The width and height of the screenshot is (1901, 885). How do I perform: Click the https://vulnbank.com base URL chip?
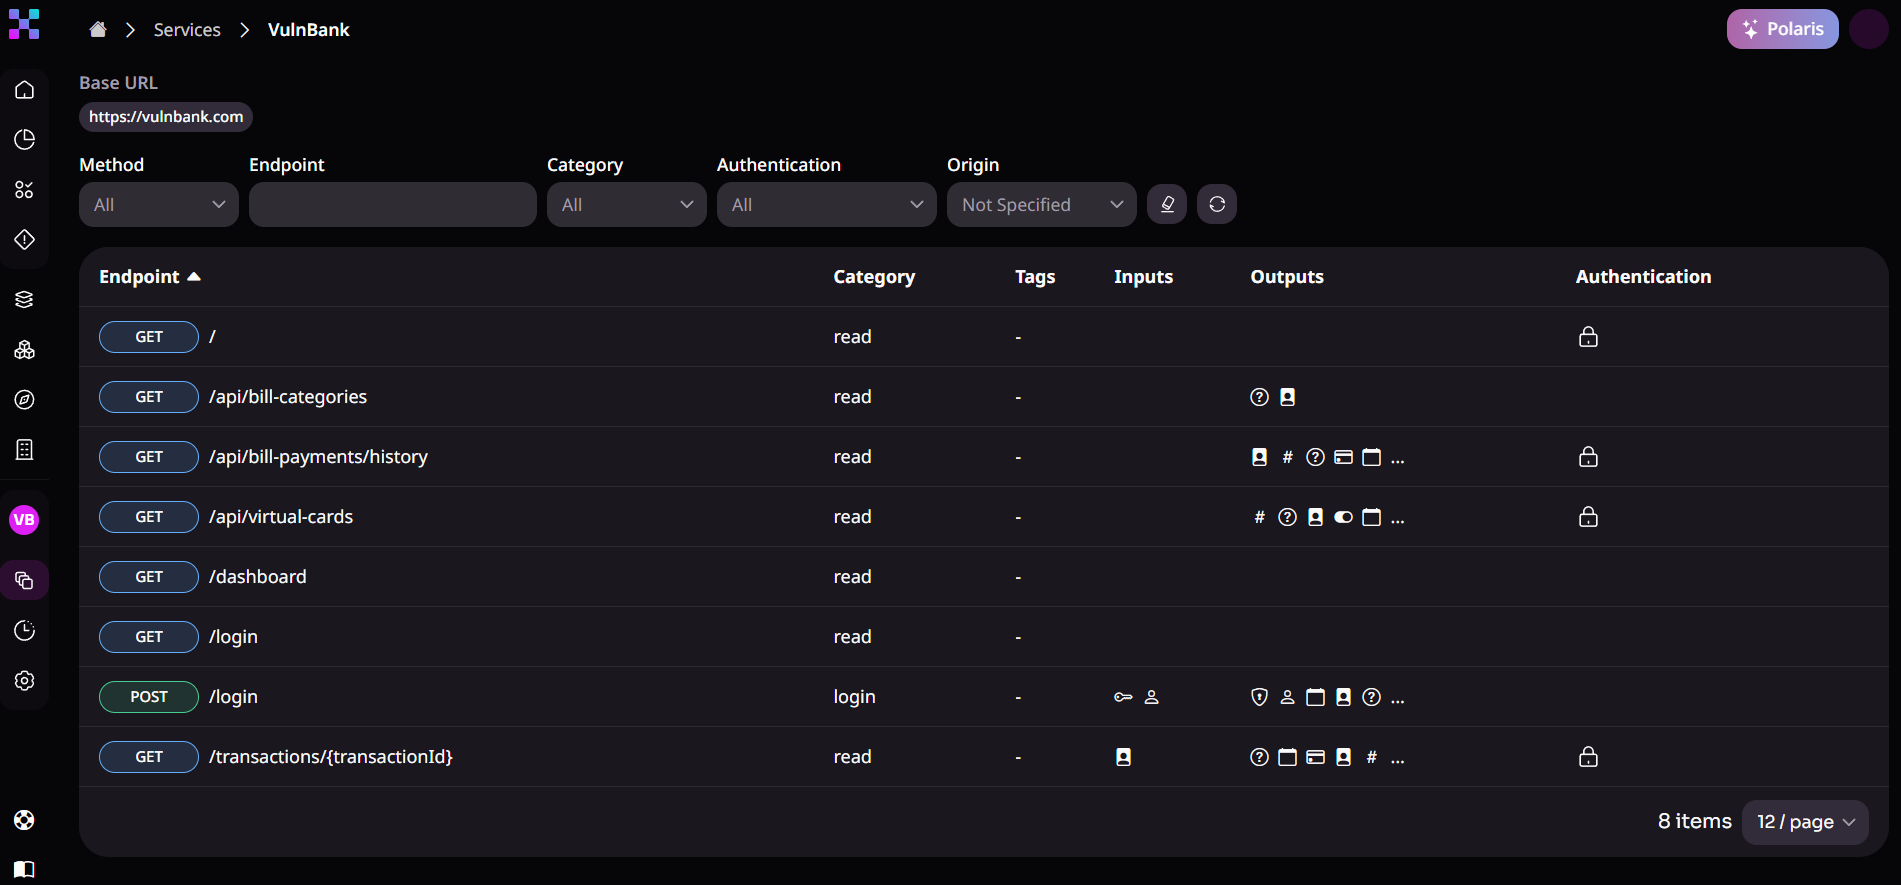[166, 117]
